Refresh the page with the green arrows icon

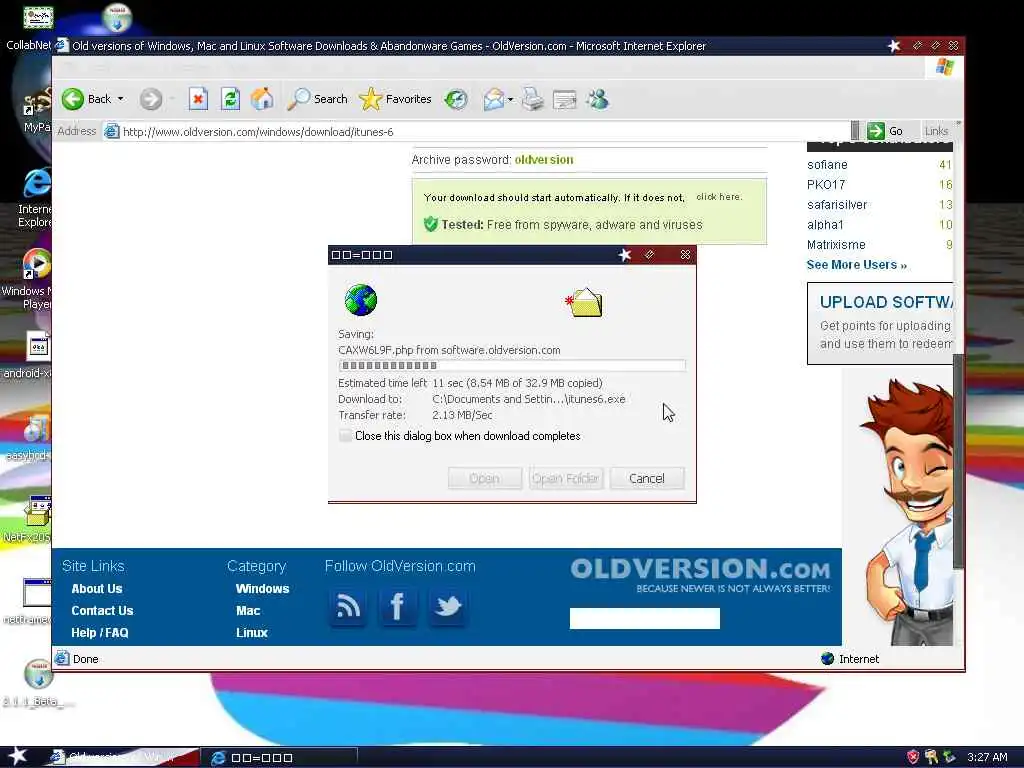(x=230, y=99)
